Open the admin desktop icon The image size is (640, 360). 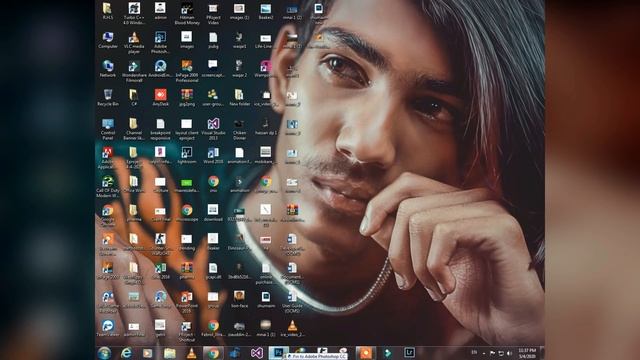tap(160, 11)
